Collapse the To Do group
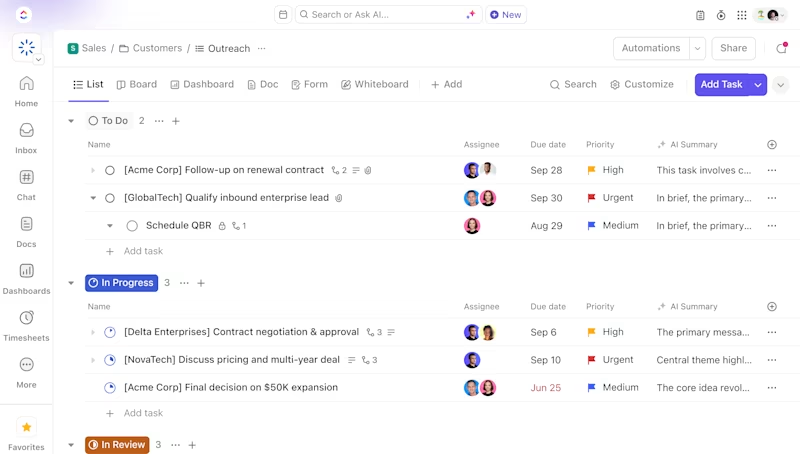The width and height of the screenshot is (800, 454). [x=71, y=121]
